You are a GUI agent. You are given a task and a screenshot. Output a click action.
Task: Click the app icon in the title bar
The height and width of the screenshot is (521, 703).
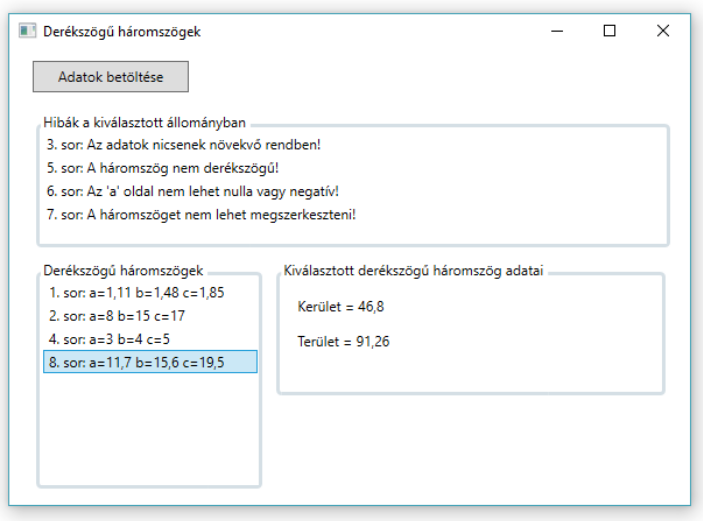[x=28, y=31]
